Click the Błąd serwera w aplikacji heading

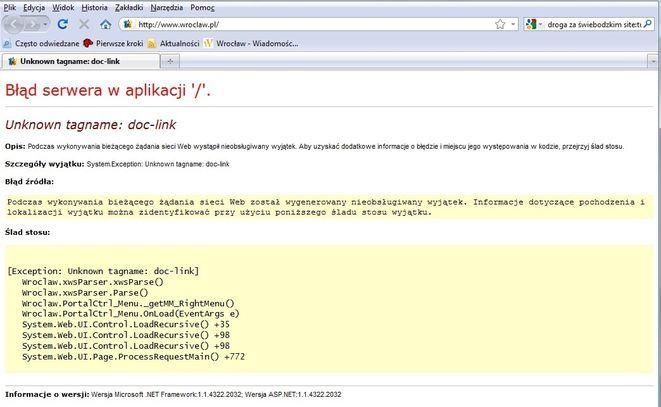click(x=108, y=90)
